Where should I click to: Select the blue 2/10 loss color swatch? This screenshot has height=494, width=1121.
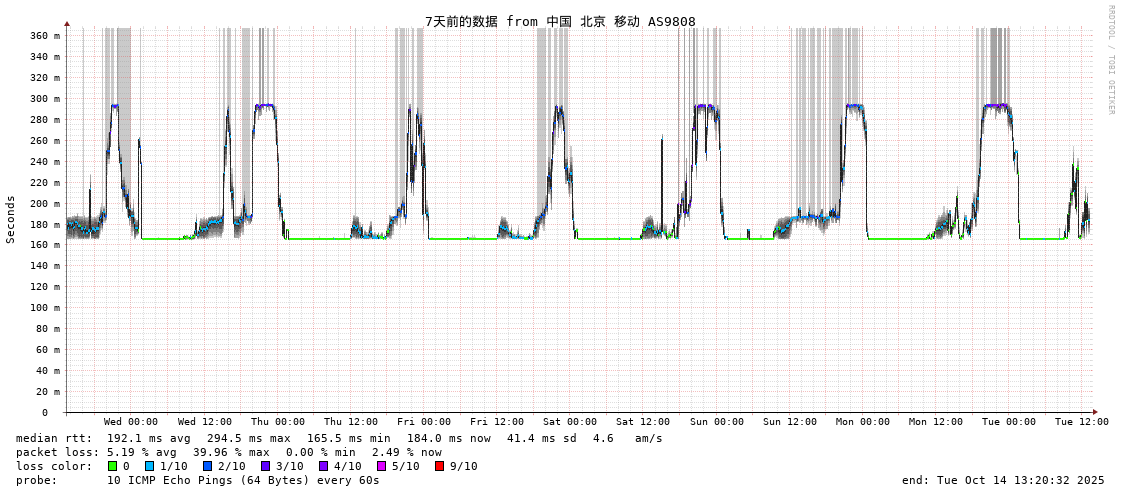(207, 466)
